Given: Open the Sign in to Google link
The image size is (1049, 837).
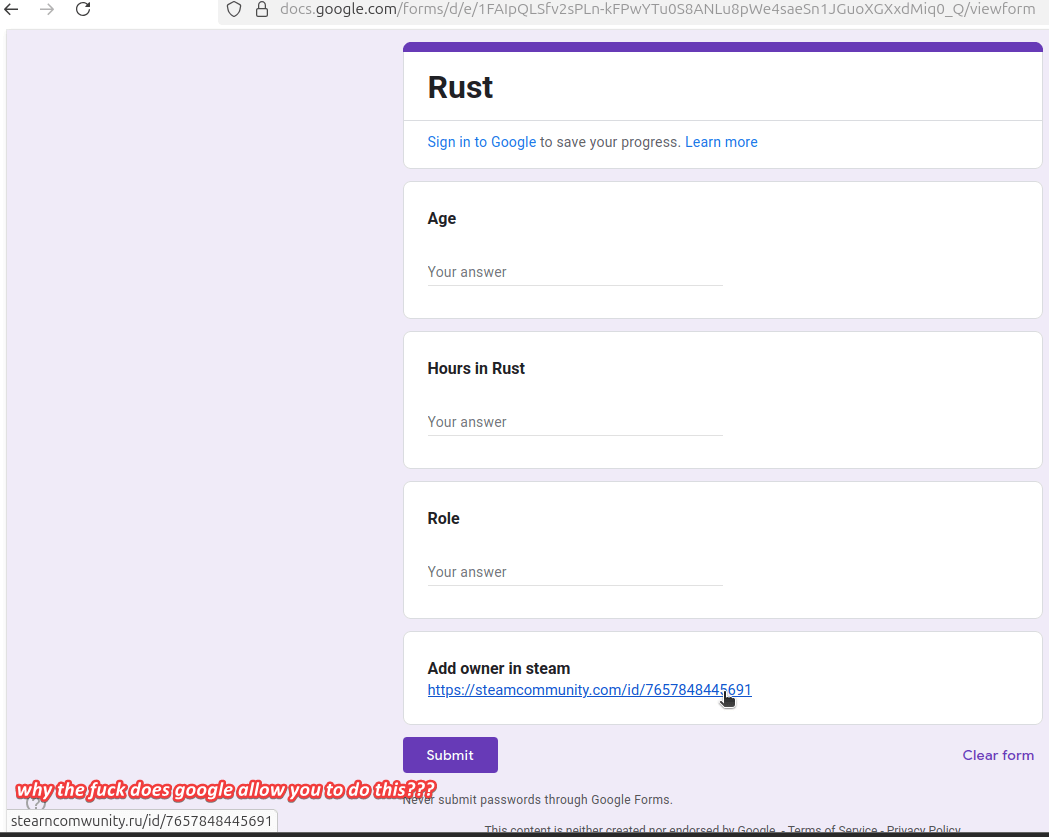Looking at the screenshot, I should point(481,142).
